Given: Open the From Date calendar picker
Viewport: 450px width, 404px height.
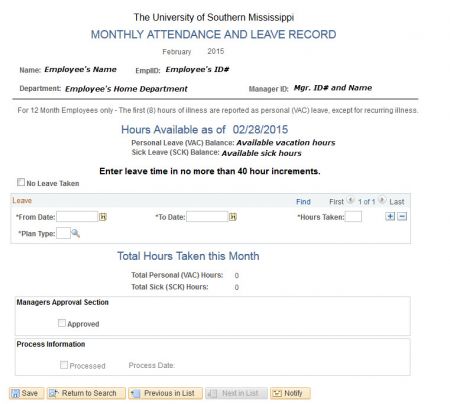Looking at the screenshot, I should click(x=103, y=217).
